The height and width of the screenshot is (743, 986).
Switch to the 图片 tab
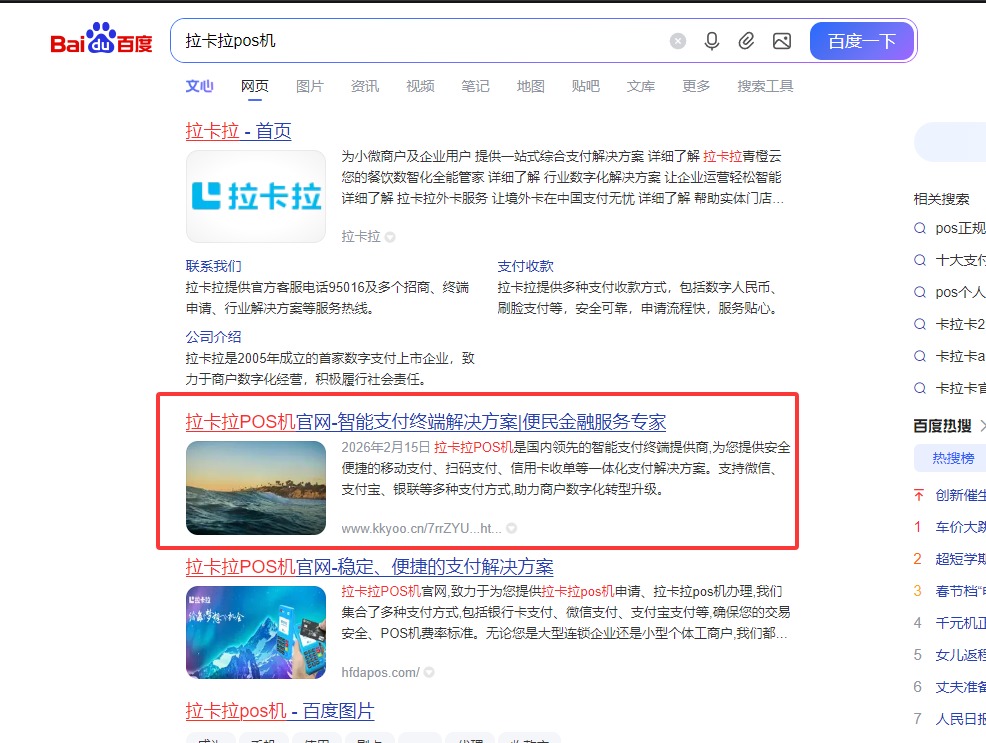310,86
